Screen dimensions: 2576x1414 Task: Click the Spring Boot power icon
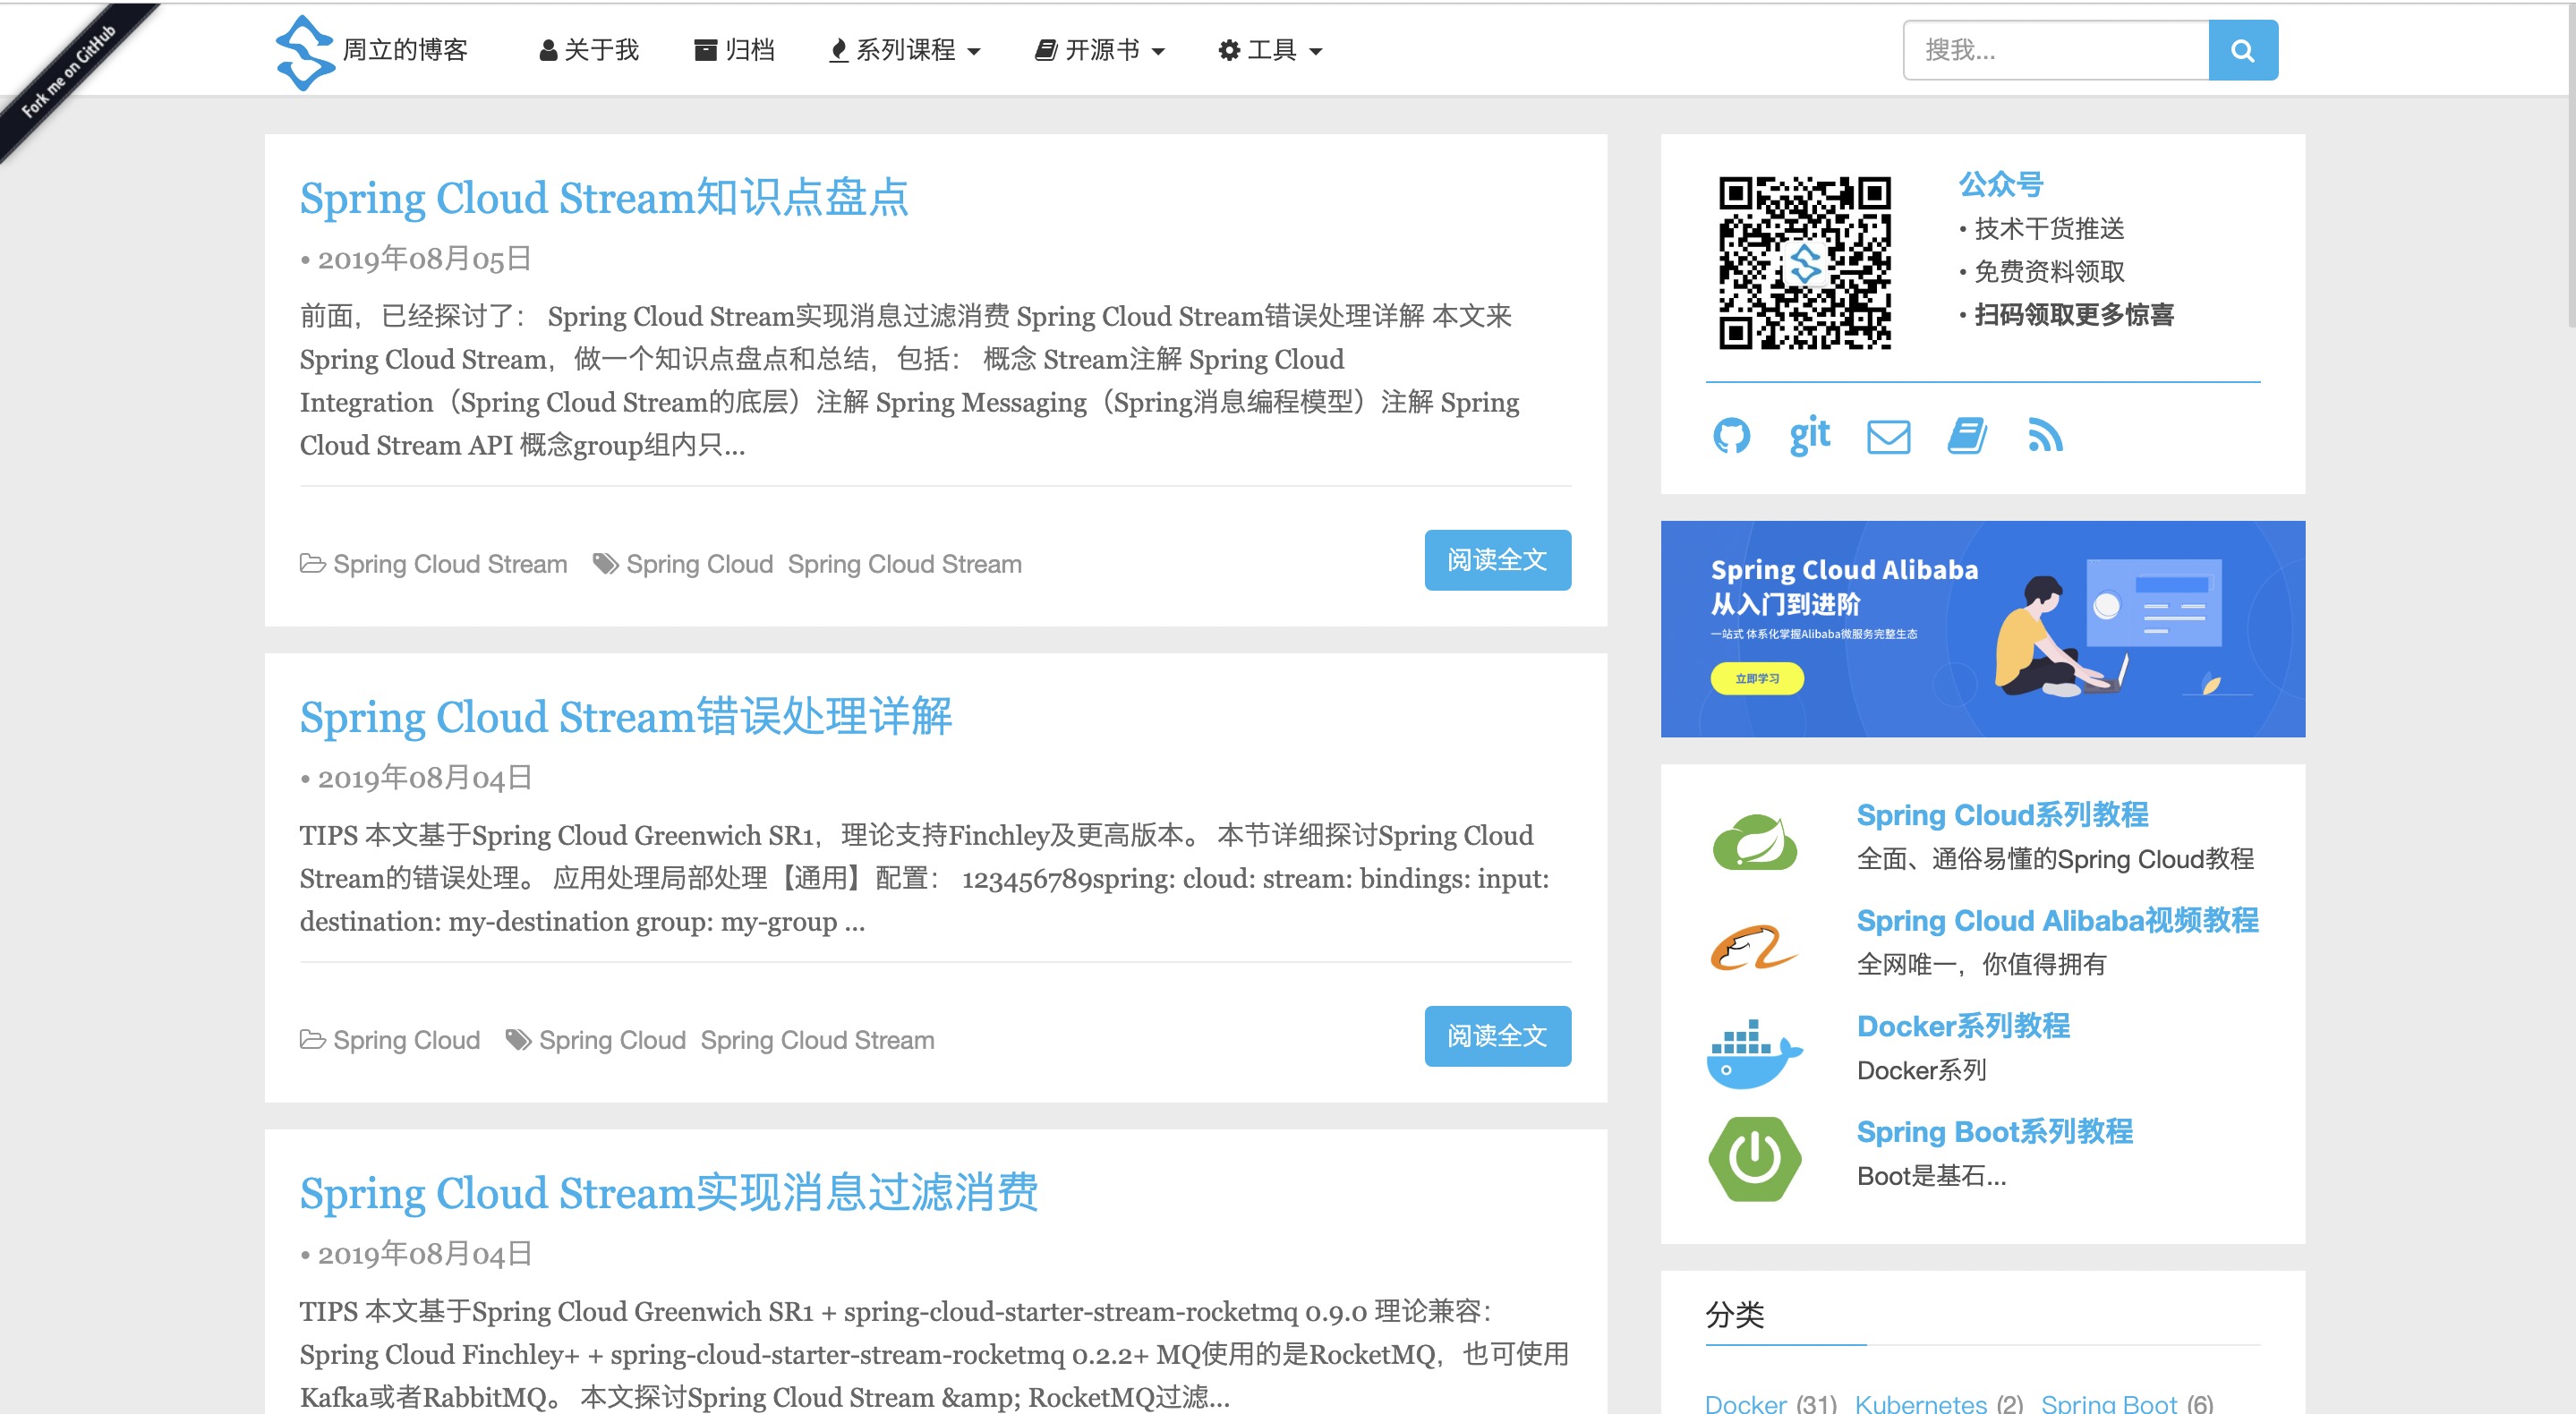coord(1754,1158)
